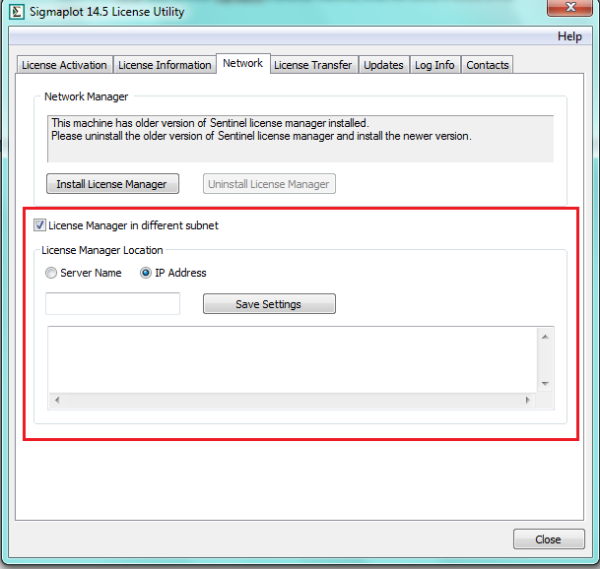
Task: Switch to the License Activation tab
Action: click(x=64, y=65)
